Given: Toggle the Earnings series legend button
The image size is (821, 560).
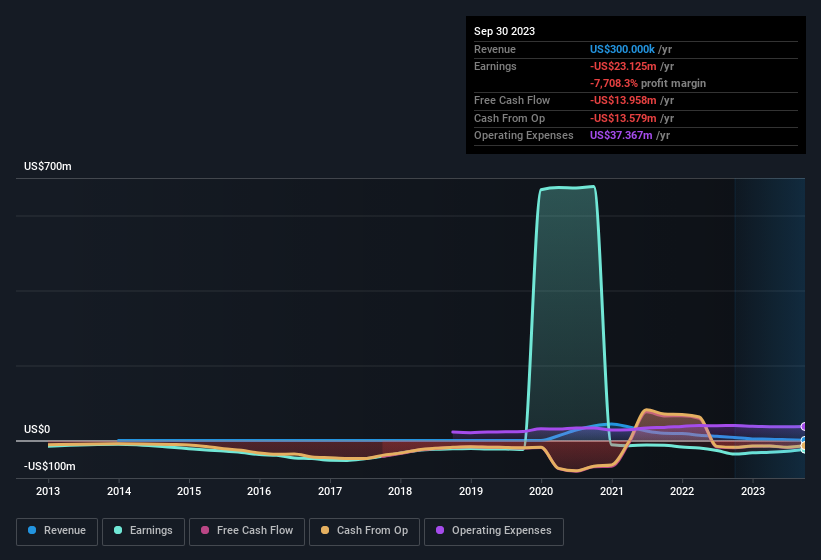Looking at the screenshot, I should tap(143, 531).
